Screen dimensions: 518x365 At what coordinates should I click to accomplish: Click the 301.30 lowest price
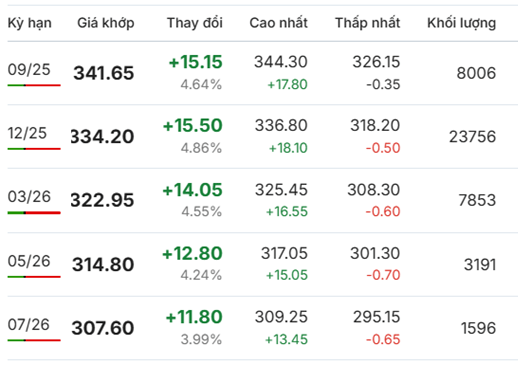pos(375,253)
